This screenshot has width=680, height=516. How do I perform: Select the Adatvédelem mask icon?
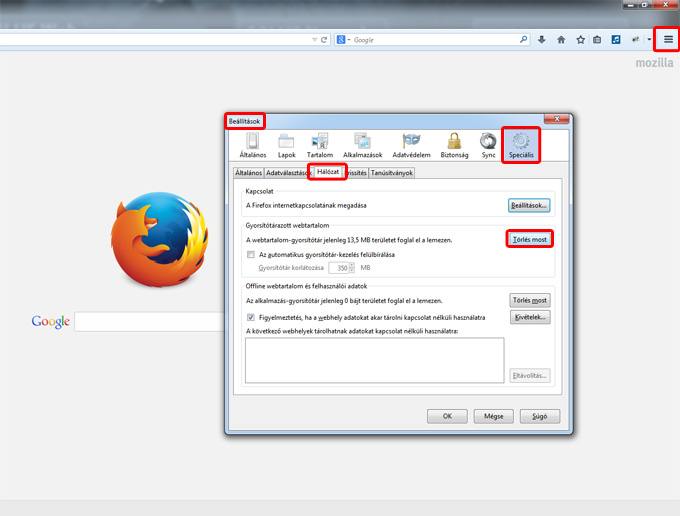(411, 146)
